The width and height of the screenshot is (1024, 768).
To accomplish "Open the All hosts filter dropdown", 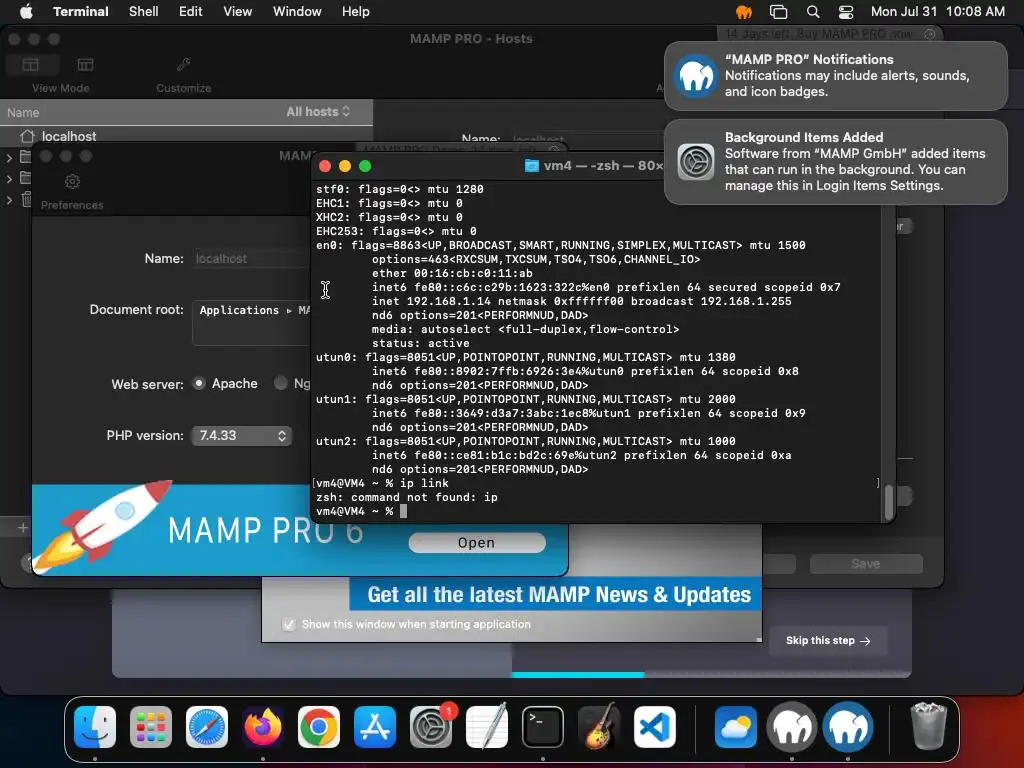I will pos(318,112).
